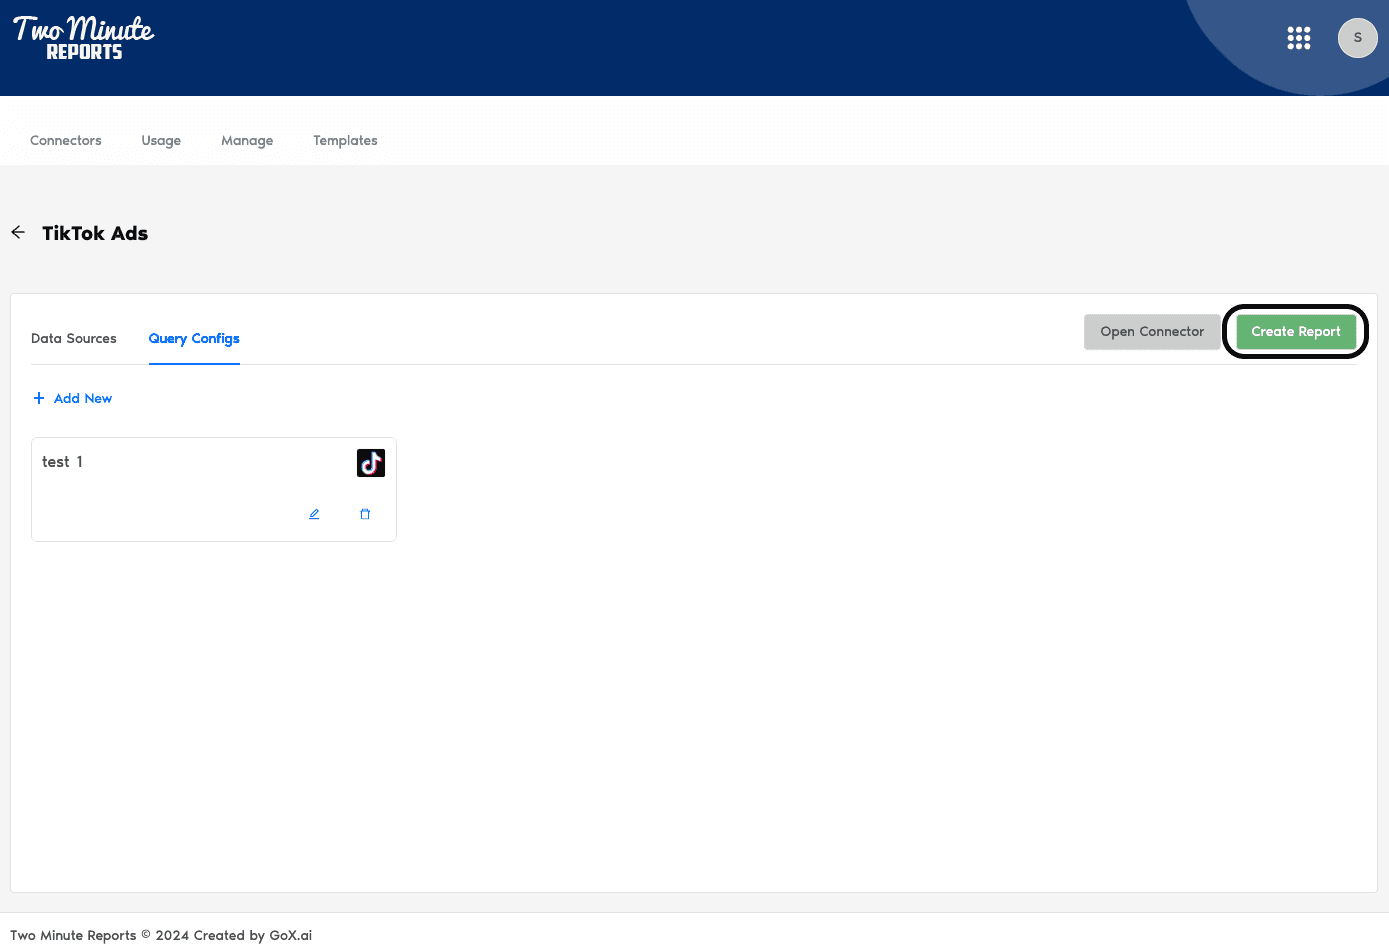Edit the test 1 query config
This screenshot has width=1389, height=952.
(x=314, y=514)
